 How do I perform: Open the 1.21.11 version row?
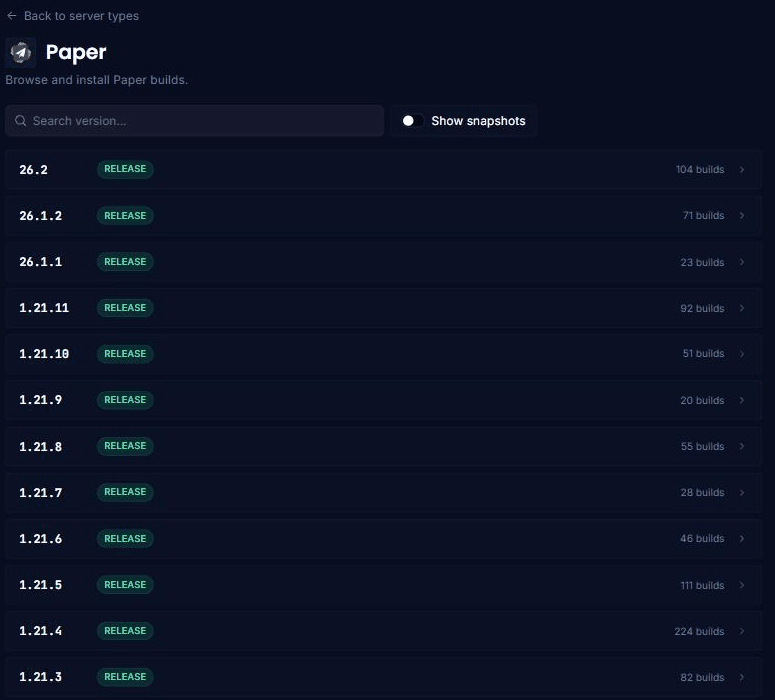(383, 308)
